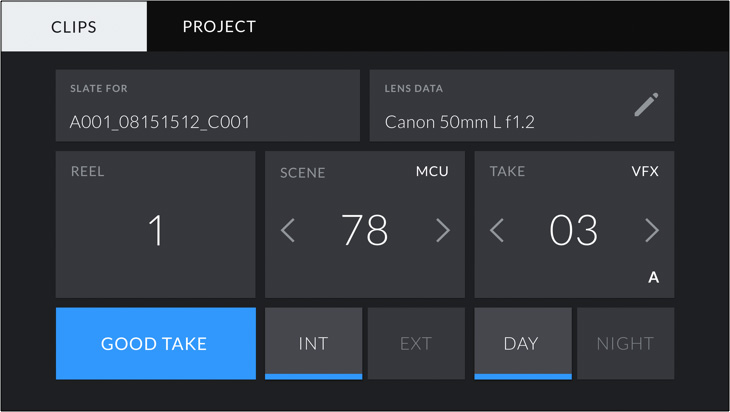Select EXT exterior option
The height and width of the screenshot is (412, 730).
click(x=416, y=343)
